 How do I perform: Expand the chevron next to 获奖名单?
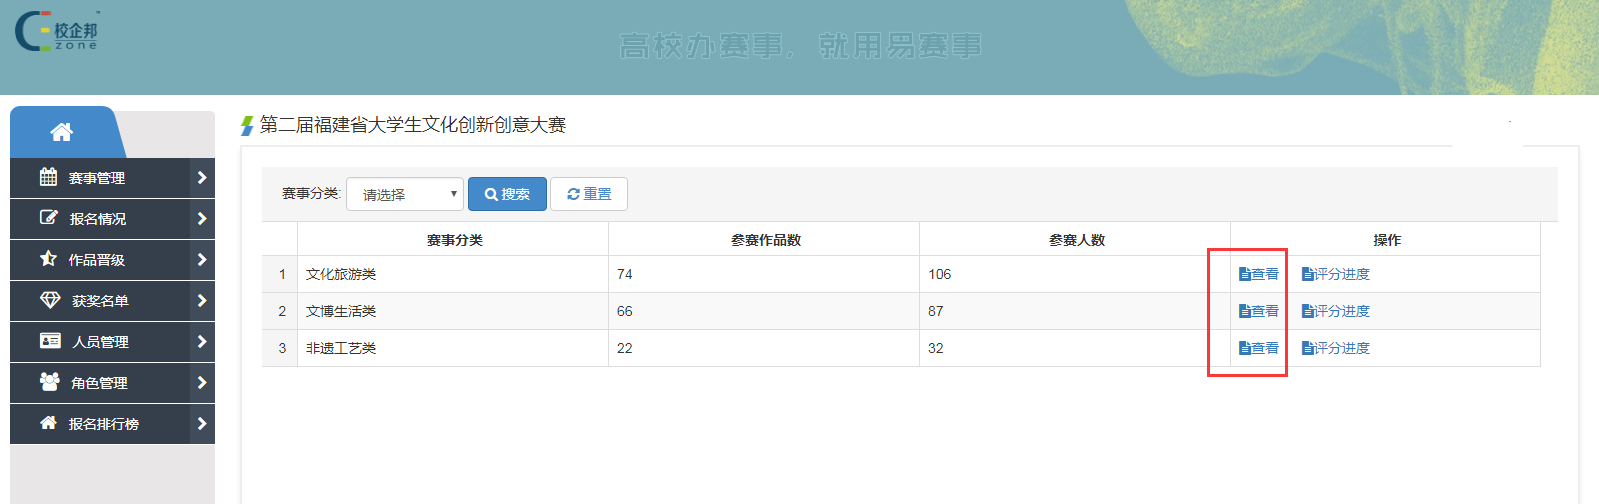(202, 301)
